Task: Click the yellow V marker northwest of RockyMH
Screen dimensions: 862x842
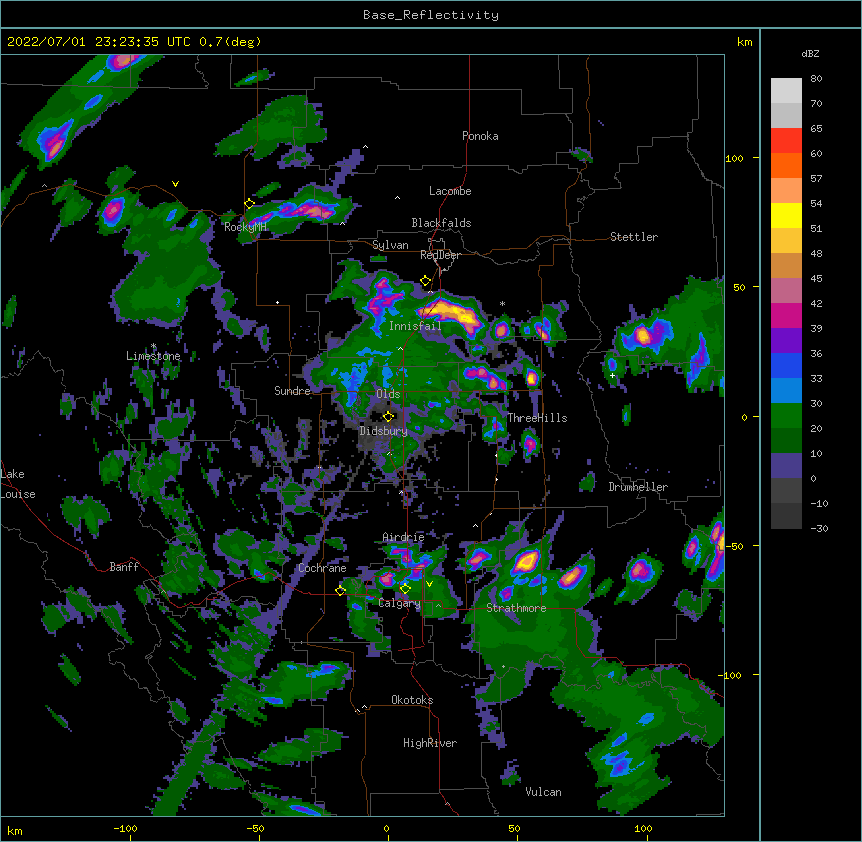Action: (x=175, y=184)
